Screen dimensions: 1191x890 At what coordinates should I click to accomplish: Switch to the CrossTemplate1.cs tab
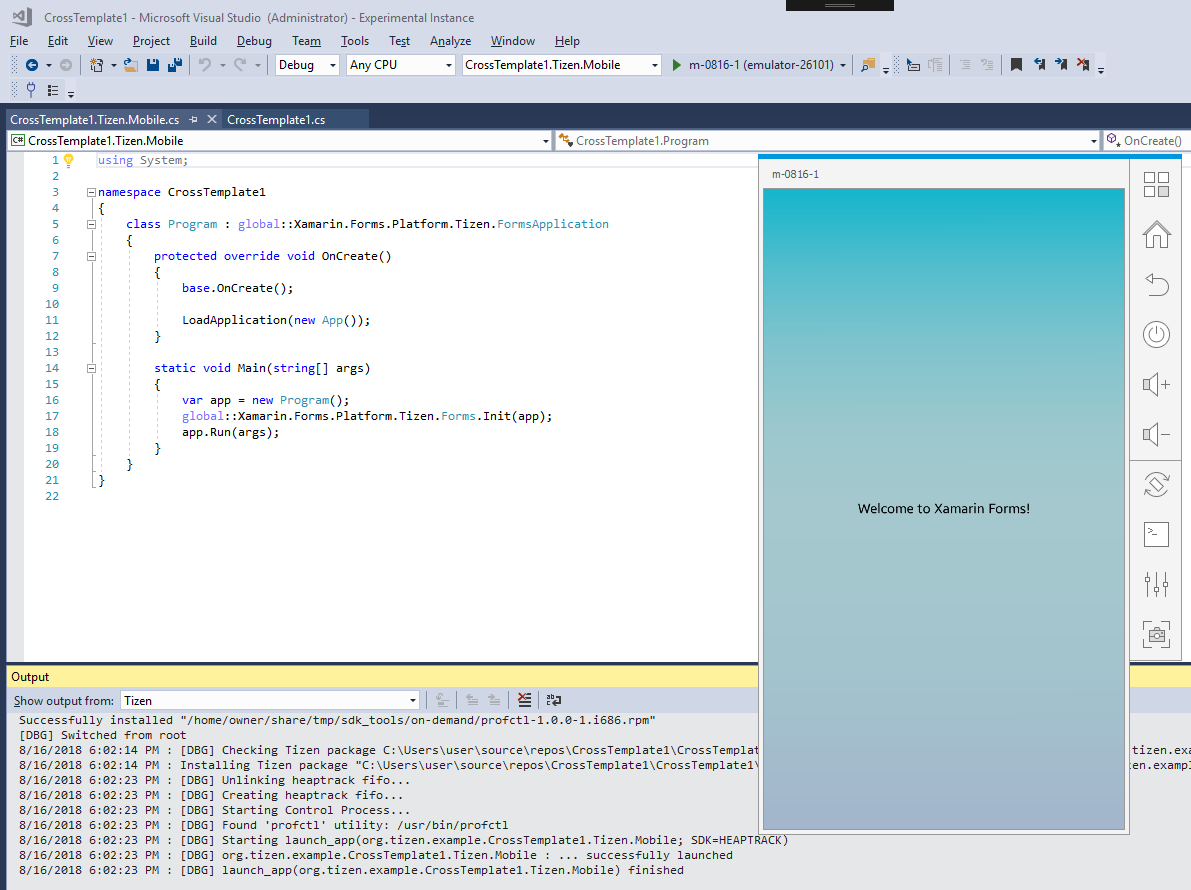coord(276,120)
